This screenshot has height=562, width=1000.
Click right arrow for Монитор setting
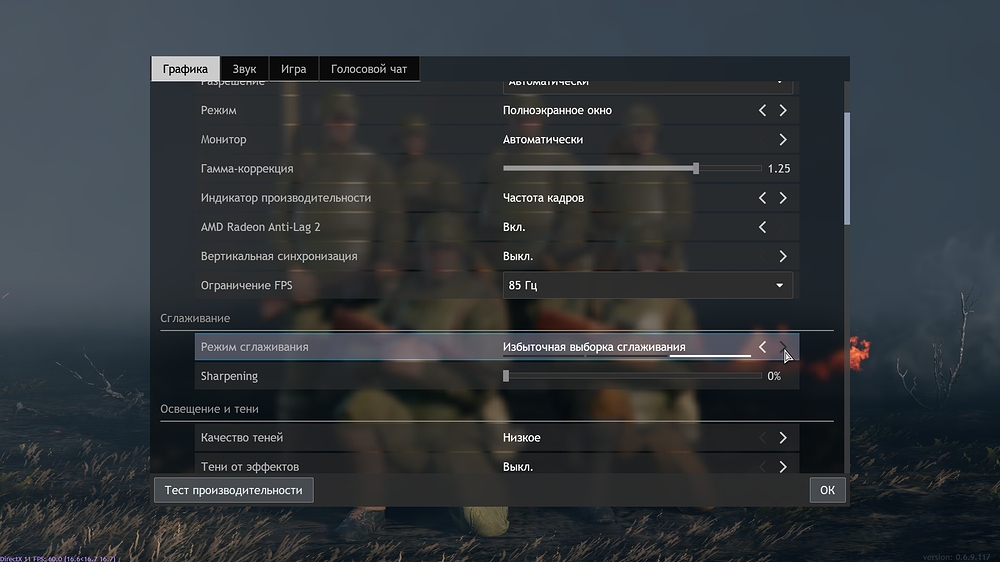783,140
